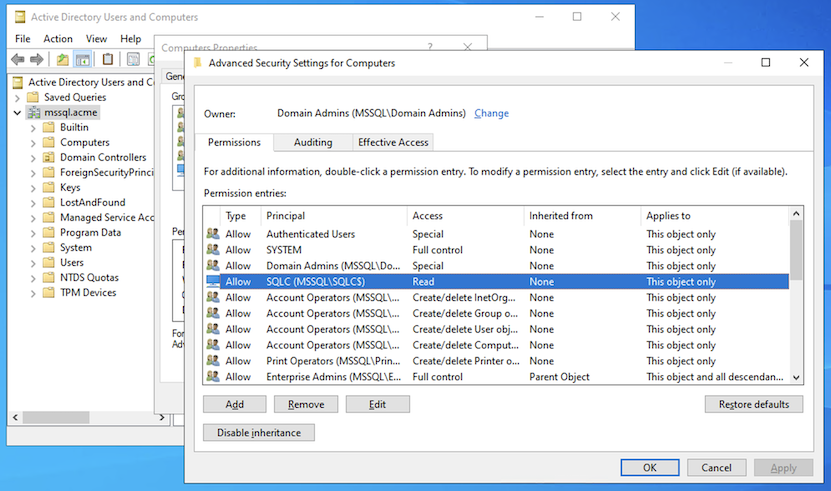The width and height of the screenshot is (831, 491).
Task: Click the Properties icon in the ADUC toolbar
Action: coord(133,59)
